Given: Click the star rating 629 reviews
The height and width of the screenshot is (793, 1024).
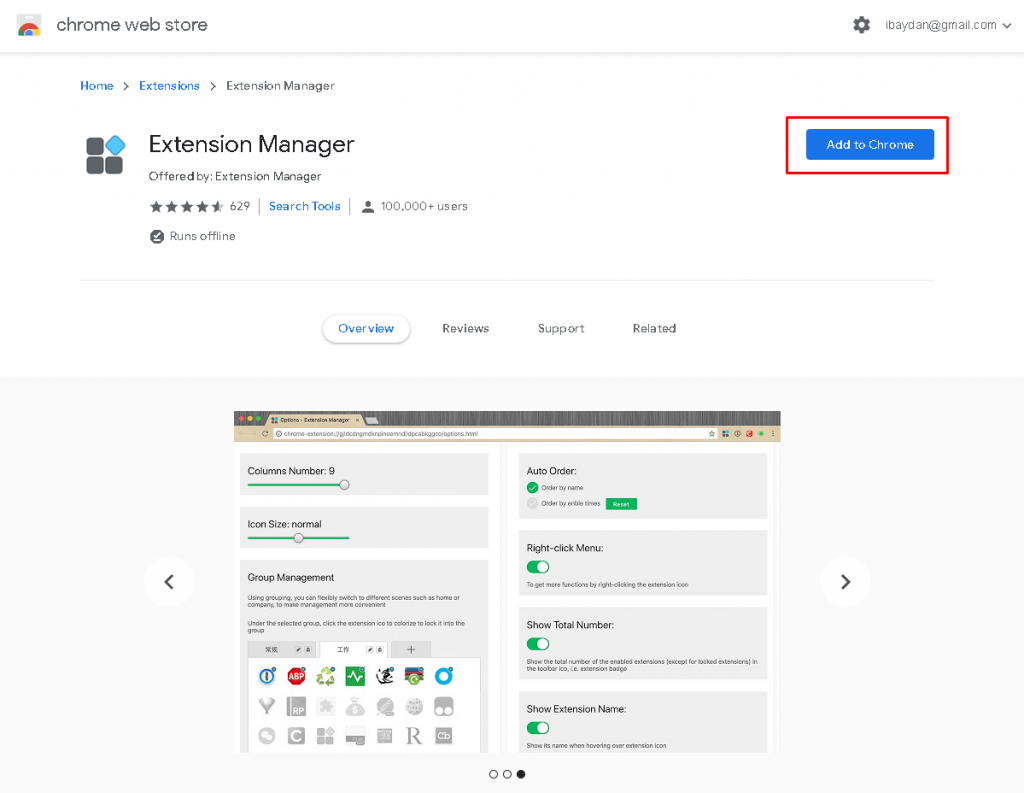Looking at the screenshot, I should coord(200,206).
